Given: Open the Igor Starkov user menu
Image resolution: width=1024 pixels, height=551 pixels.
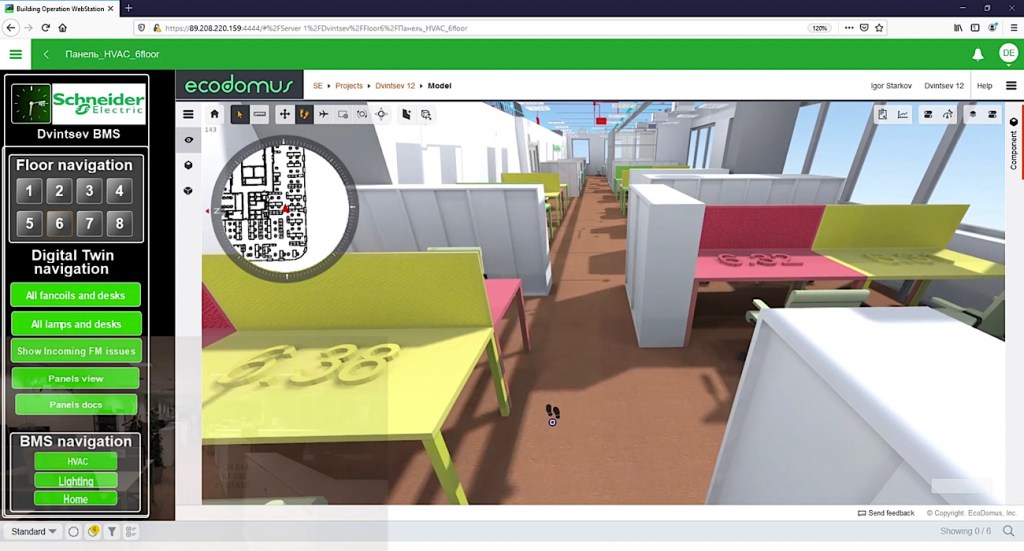Looking at the screenshot, I should (891, 86).
